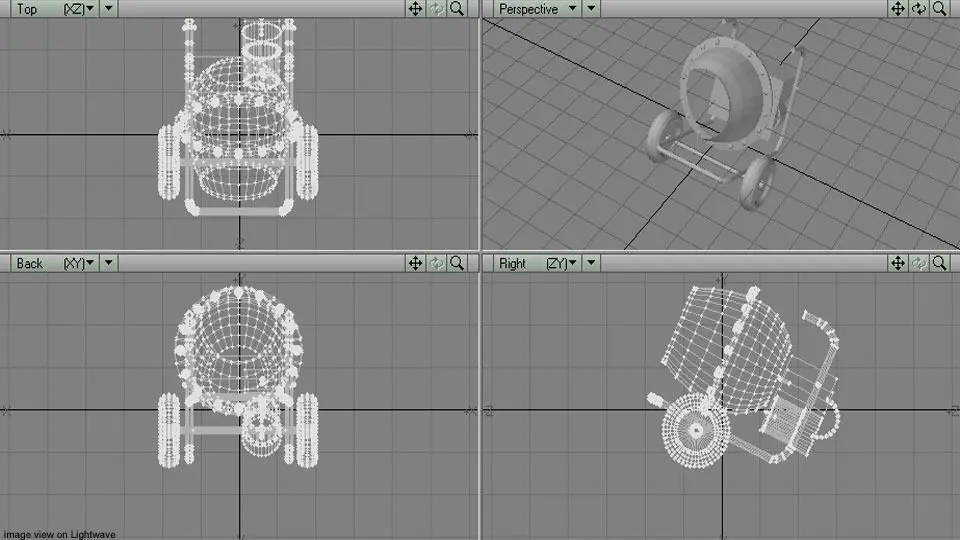
Task: Open the Perspective viewport display mode dropdown arrow
Action: 591,9
